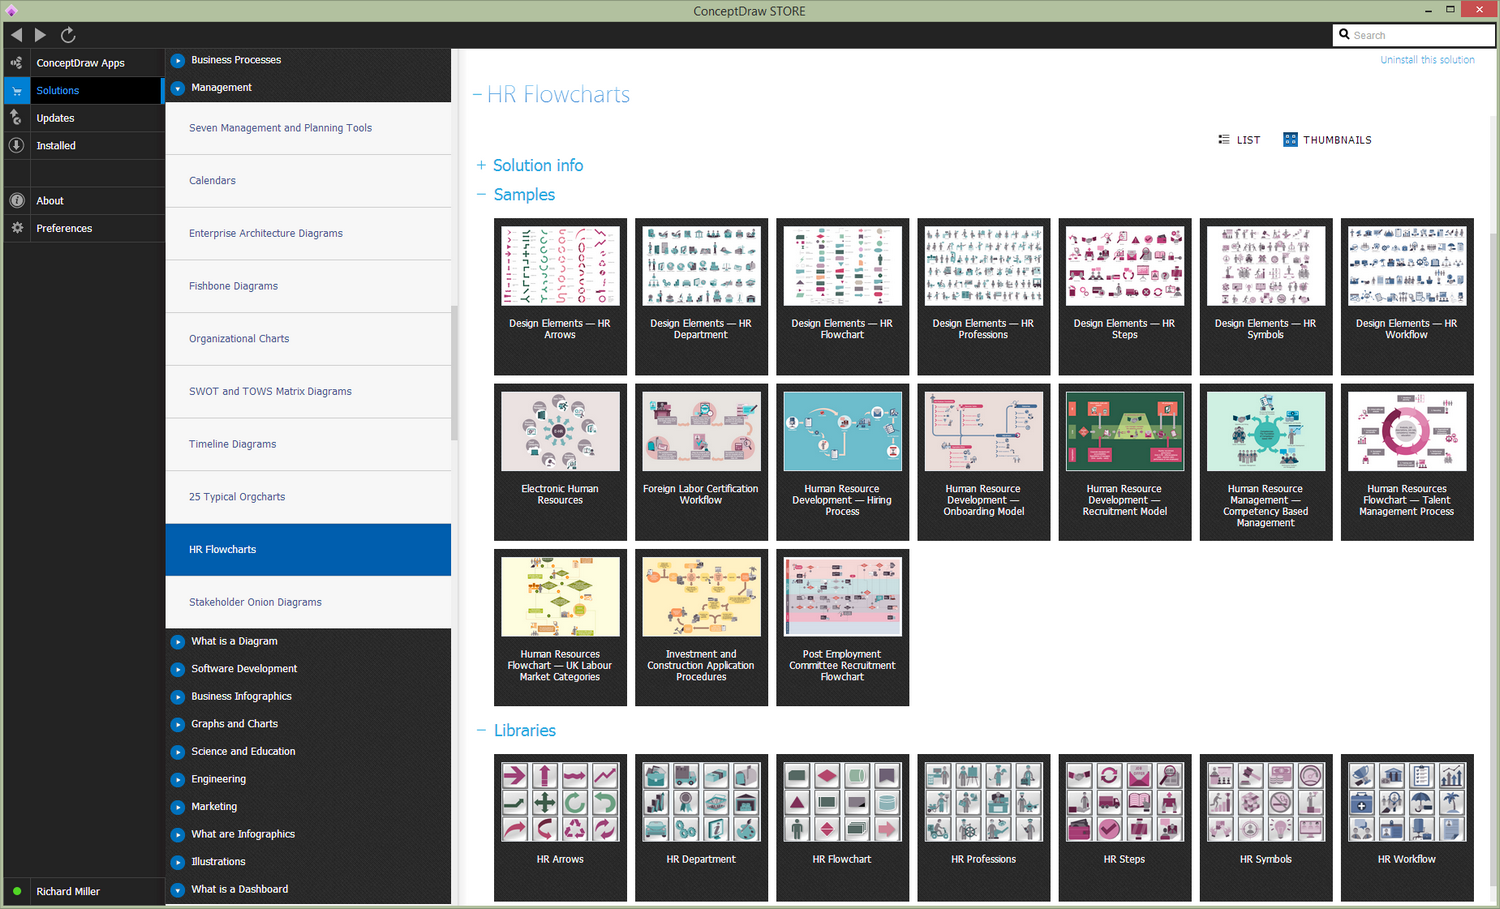Select Timeline Diagrams solution
Screen dimensions: 1500x909
click(308, 444)
